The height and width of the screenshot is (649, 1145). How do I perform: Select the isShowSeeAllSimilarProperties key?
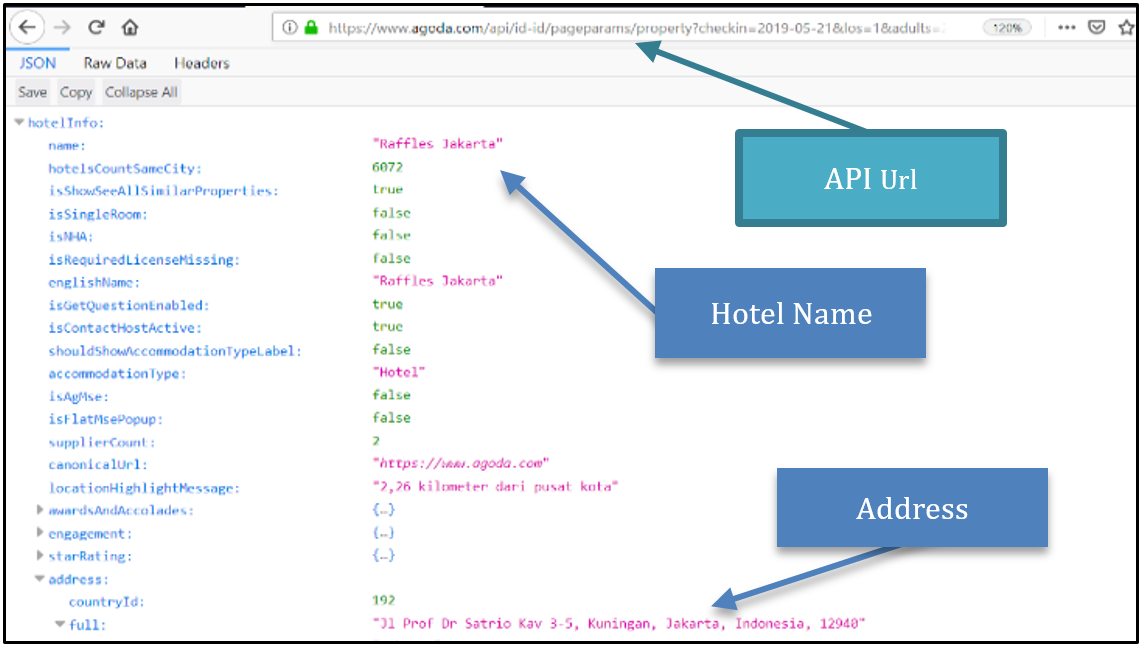pyautogui.click(x=164, y=191)
